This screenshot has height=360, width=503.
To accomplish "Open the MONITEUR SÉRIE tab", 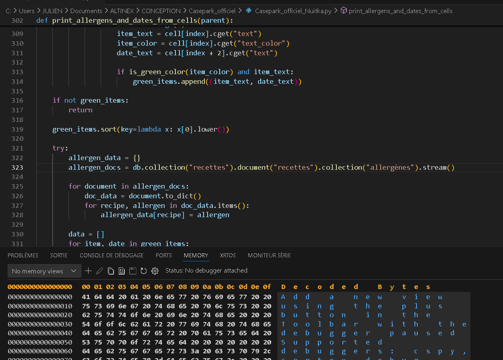I will [269, 255].
